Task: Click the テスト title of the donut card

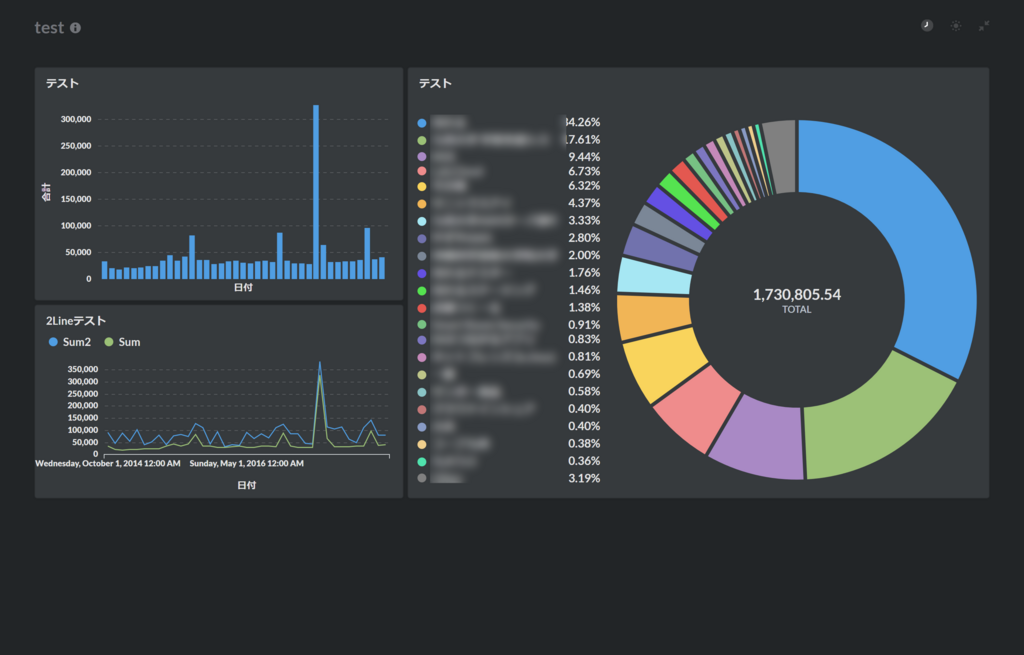Action: 435,83
